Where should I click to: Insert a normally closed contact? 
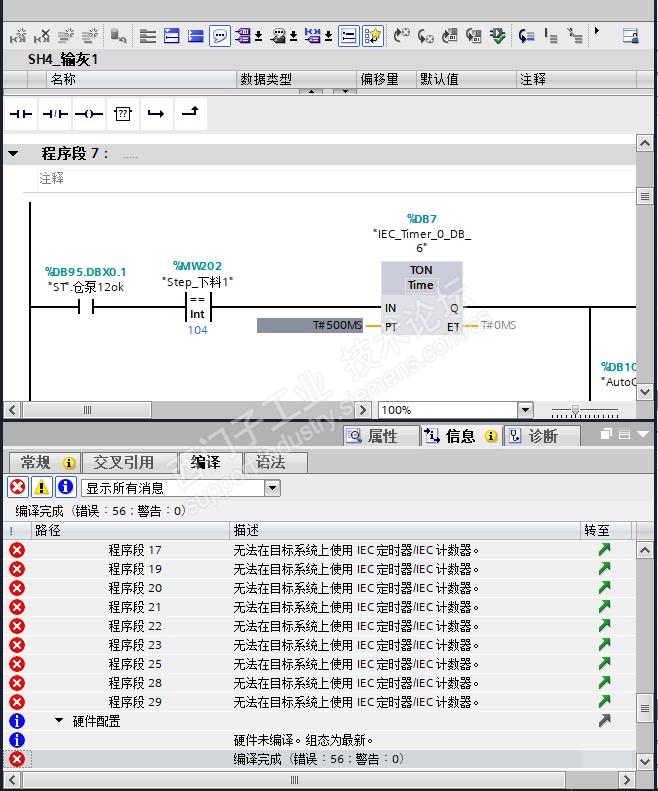55,114
